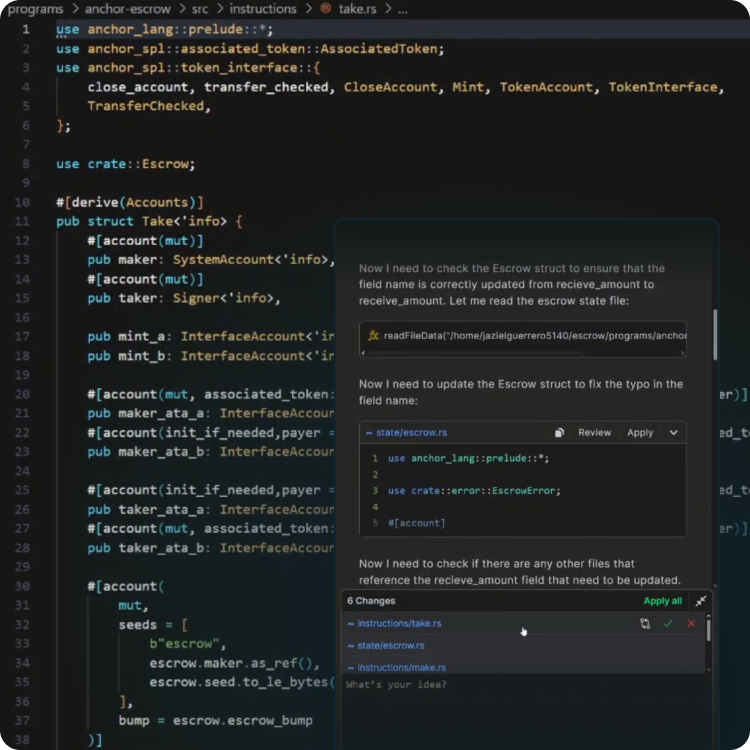Click 'b"escrow",' on line 33
The height and width of the screenshot is (750, 750).
(x=188, y=644)
